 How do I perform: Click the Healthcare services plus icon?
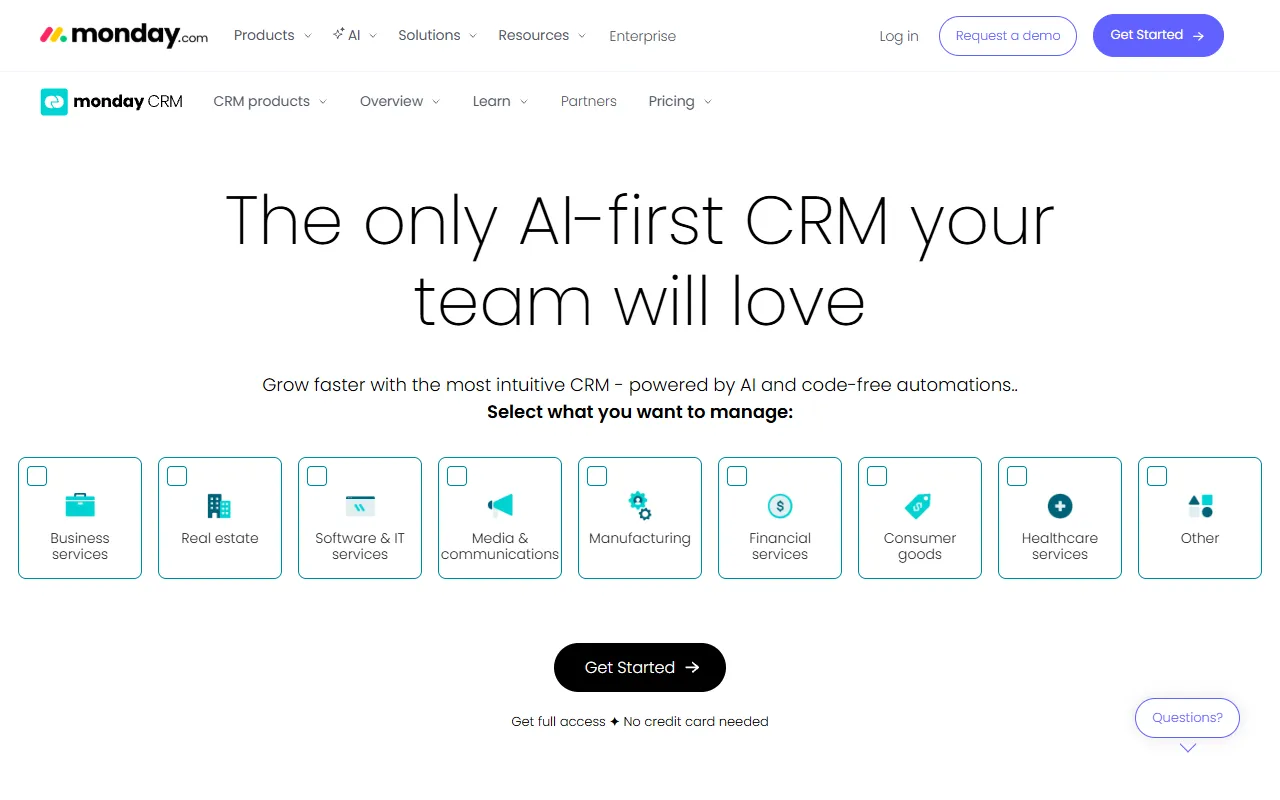[x=1060, y=506]
